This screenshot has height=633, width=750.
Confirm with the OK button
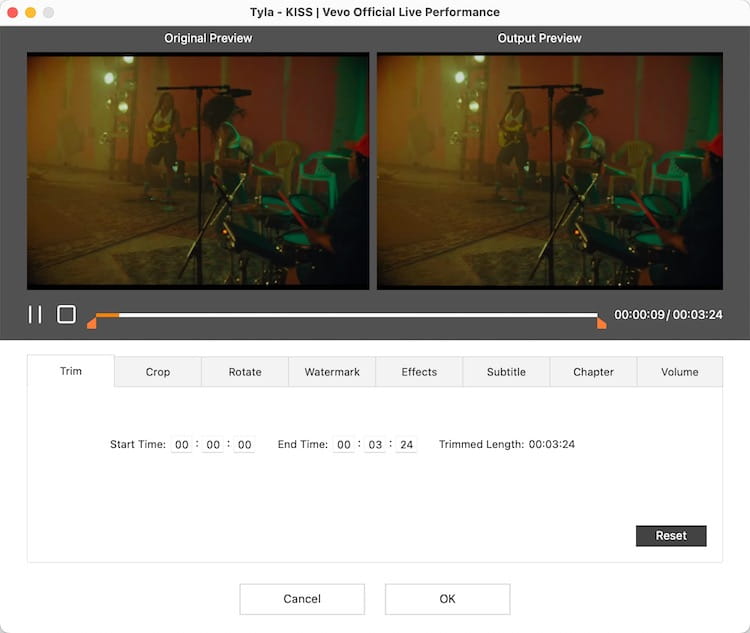coord(447,599)
